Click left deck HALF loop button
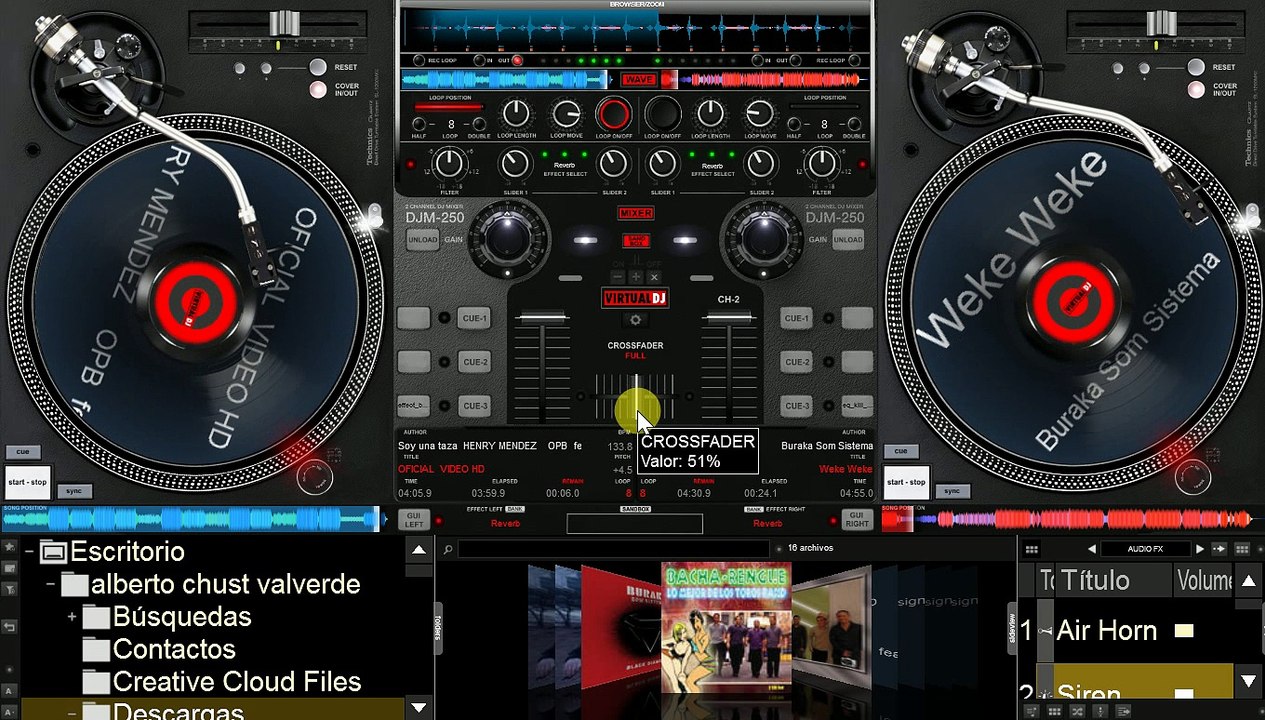This screenshot has height=720, width=1265. (419, 125)
